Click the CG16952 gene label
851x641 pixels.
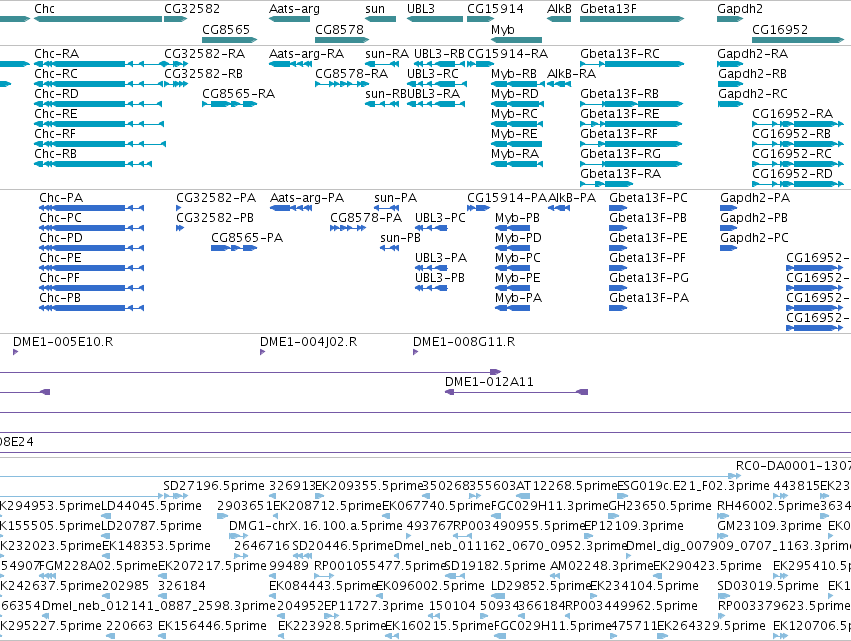click(x=780, y=29)
